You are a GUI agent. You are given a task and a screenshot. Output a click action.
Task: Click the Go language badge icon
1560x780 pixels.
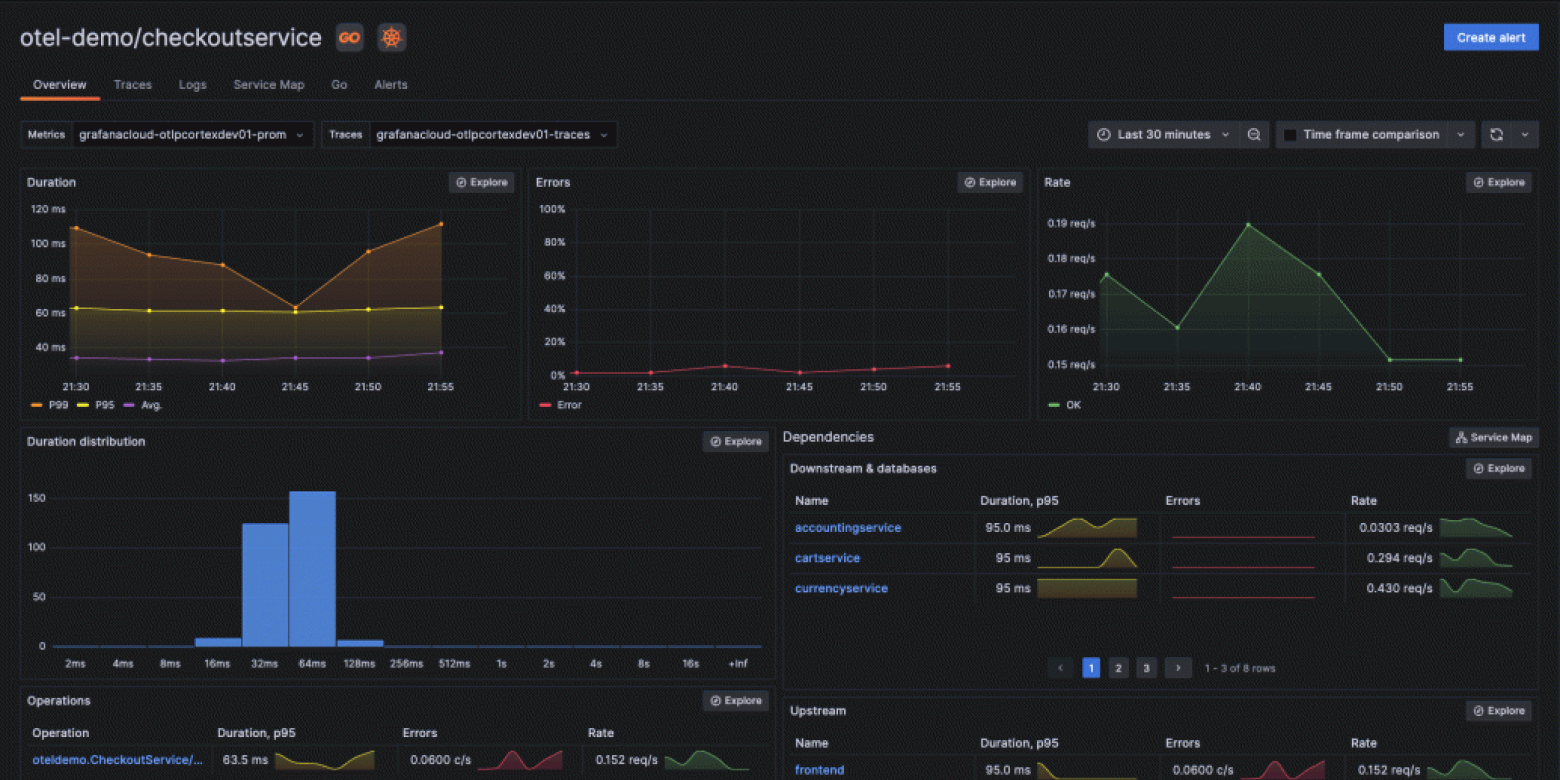[x=349, y=37]
